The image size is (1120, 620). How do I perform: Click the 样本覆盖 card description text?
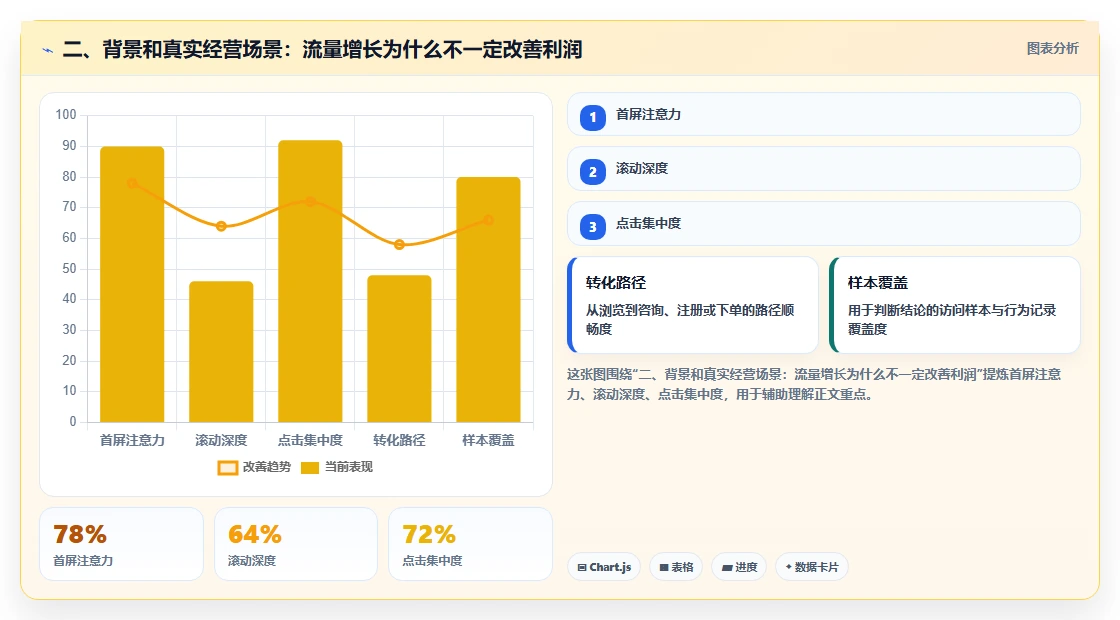click(952, 319)
